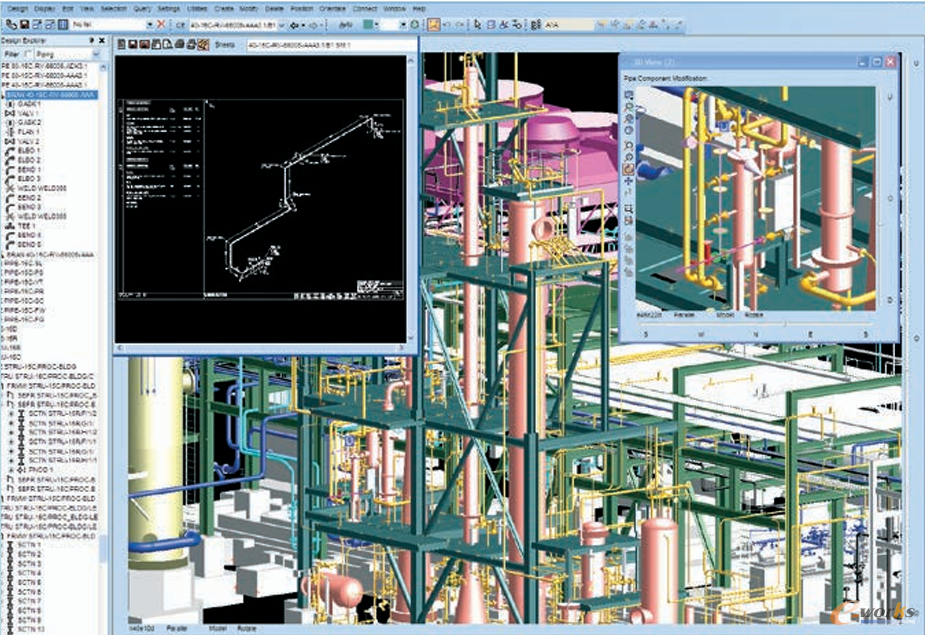This screenshot has height=635, width=925.
Task: Click the highlighted orange toolbar icon
Action: point(434,25)
